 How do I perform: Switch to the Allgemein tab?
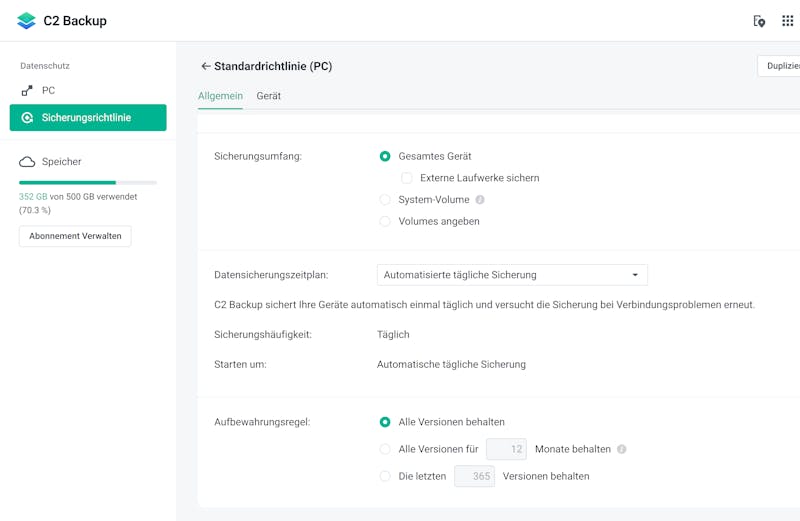(x=220, y=96)
